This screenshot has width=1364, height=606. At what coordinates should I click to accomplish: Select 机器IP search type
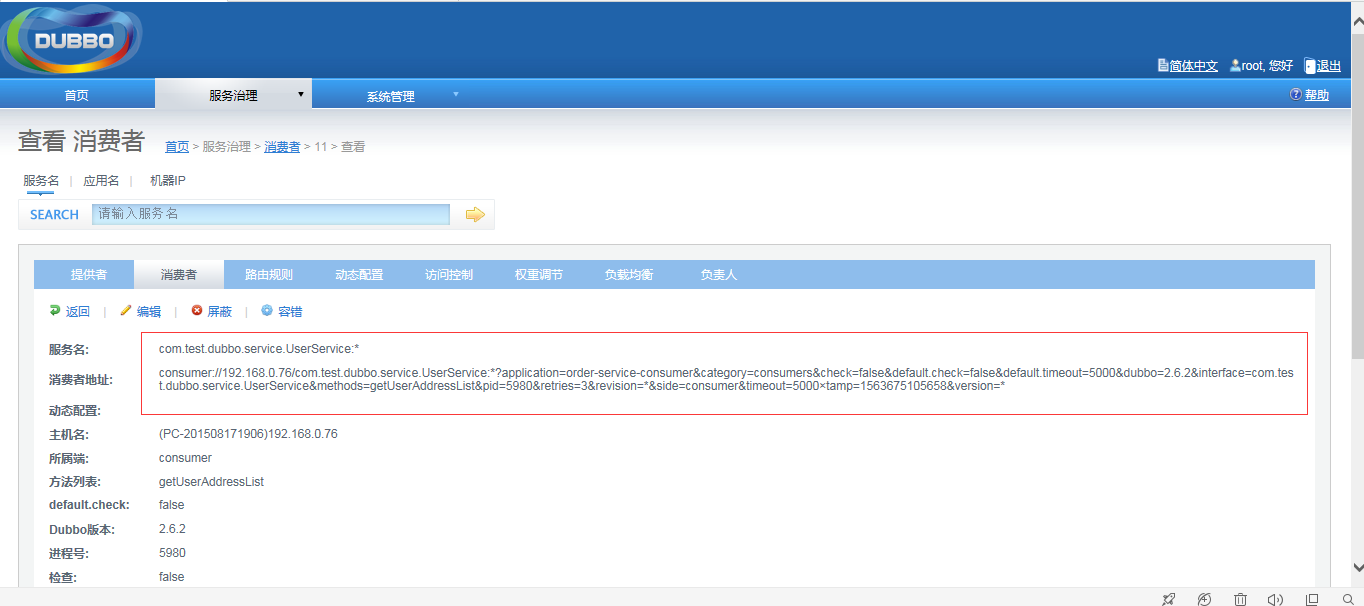point(168,181)
